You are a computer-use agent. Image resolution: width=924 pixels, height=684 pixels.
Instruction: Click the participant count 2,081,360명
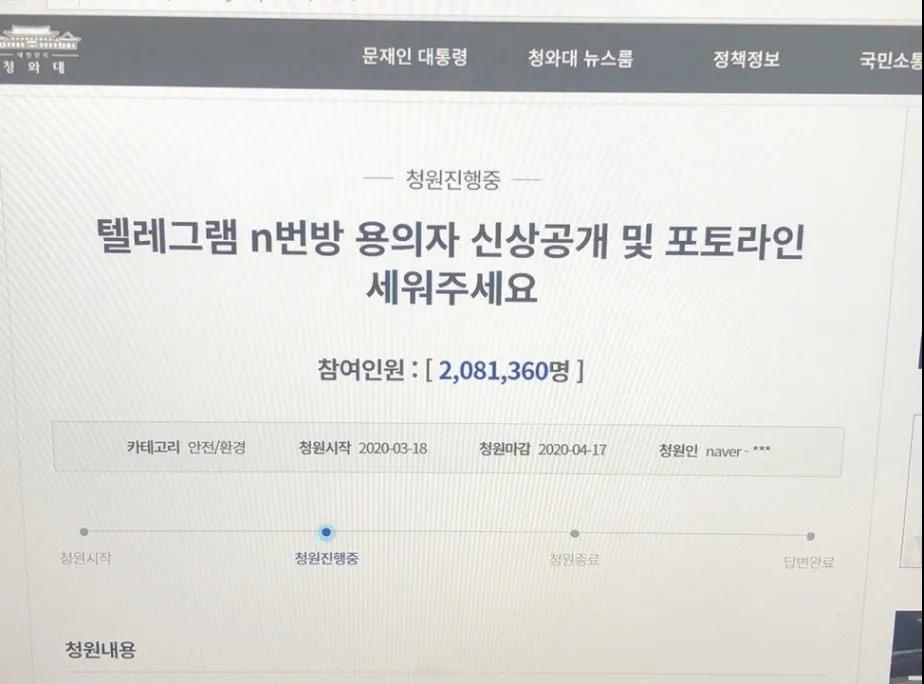(504, 371)
